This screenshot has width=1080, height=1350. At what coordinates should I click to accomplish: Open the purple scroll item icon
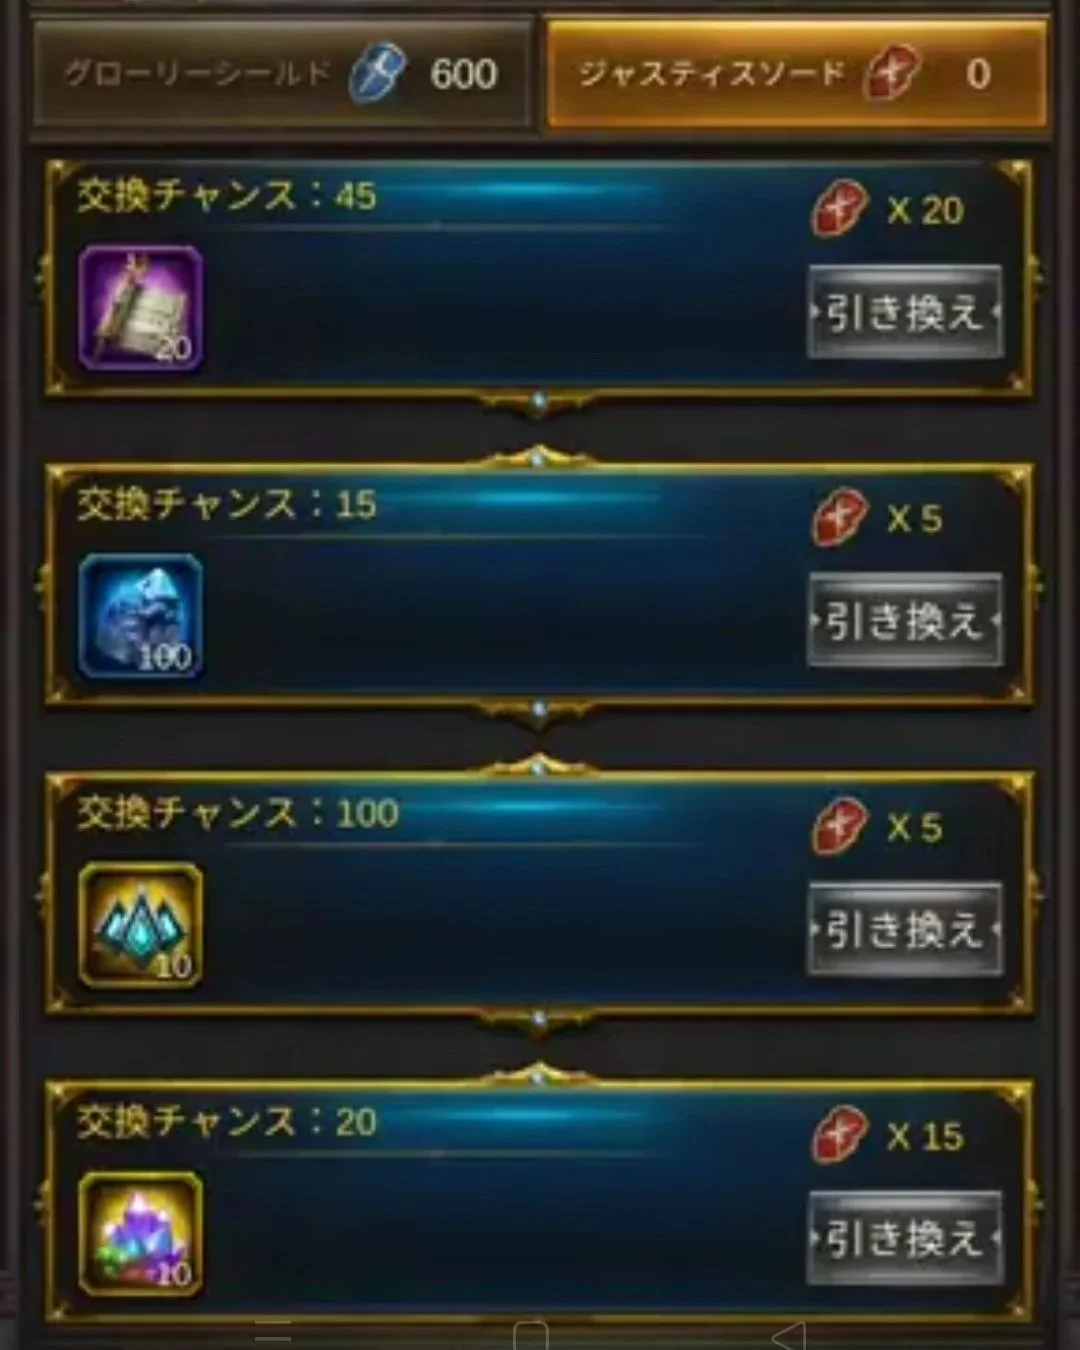[141, 308]
